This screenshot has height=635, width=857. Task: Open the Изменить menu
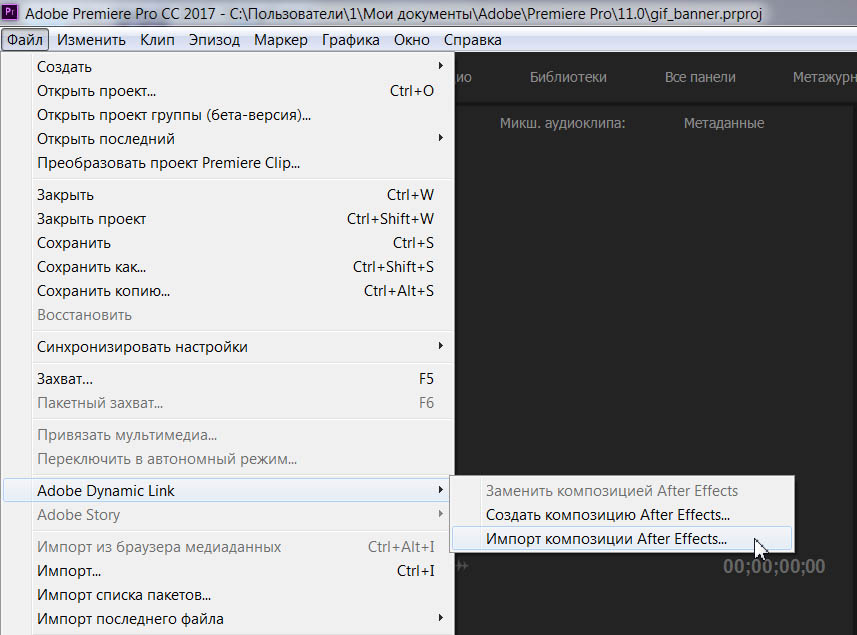tap(91, 40)
